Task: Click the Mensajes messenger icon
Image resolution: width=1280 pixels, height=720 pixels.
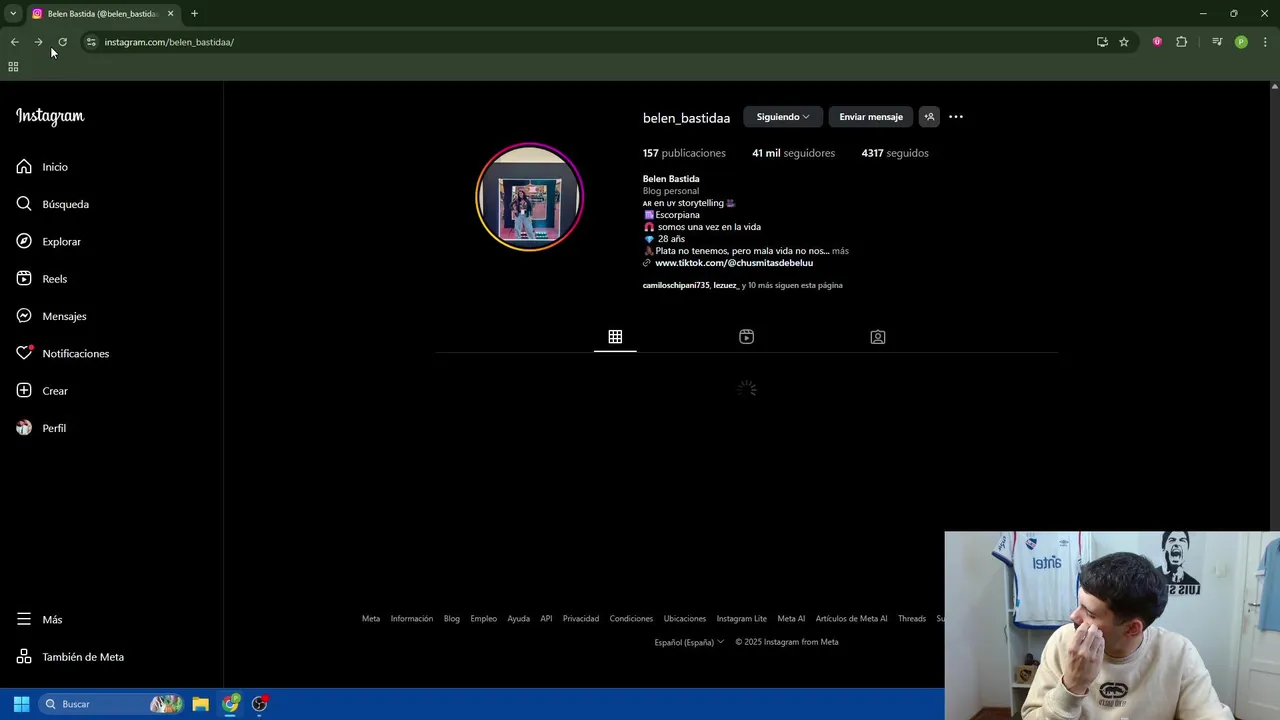Action: click(x=24, y=316)
